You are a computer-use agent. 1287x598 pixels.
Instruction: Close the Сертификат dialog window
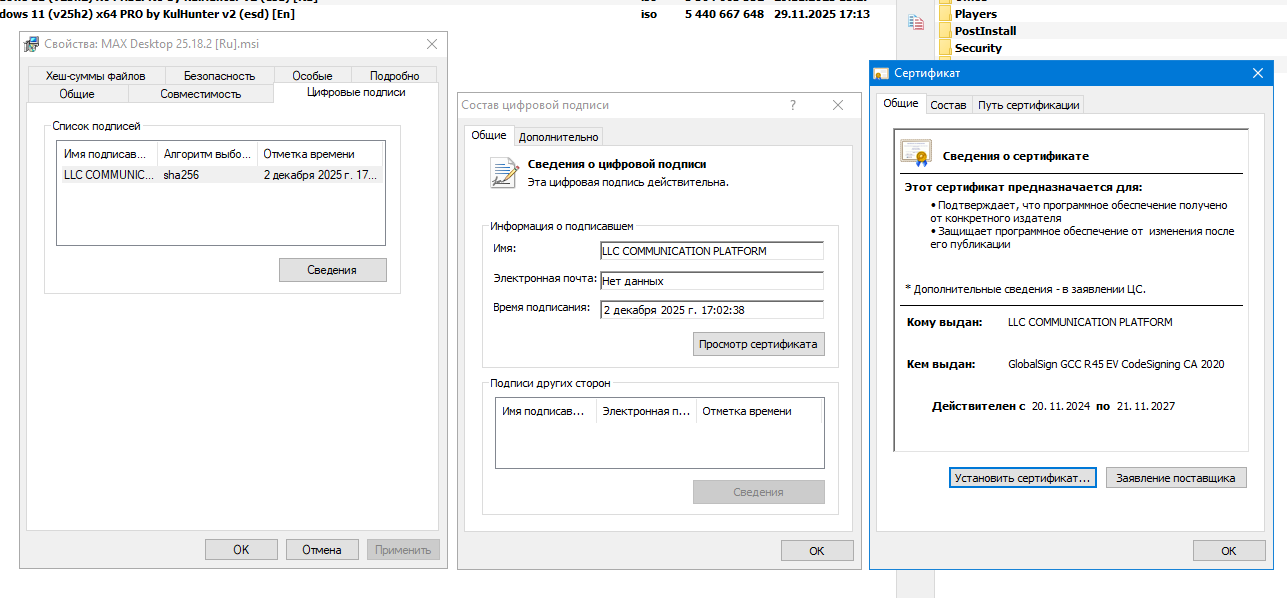[x=1258, y=74]
